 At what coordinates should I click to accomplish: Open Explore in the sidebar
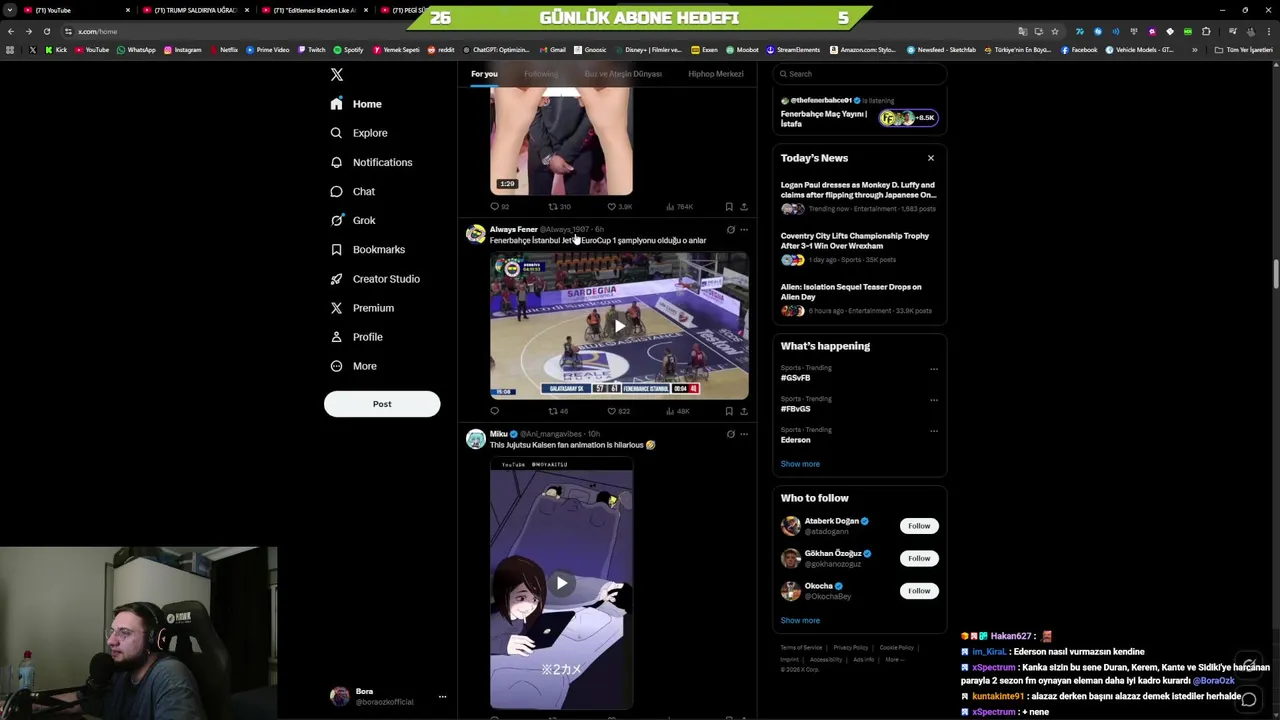point(359,133)
